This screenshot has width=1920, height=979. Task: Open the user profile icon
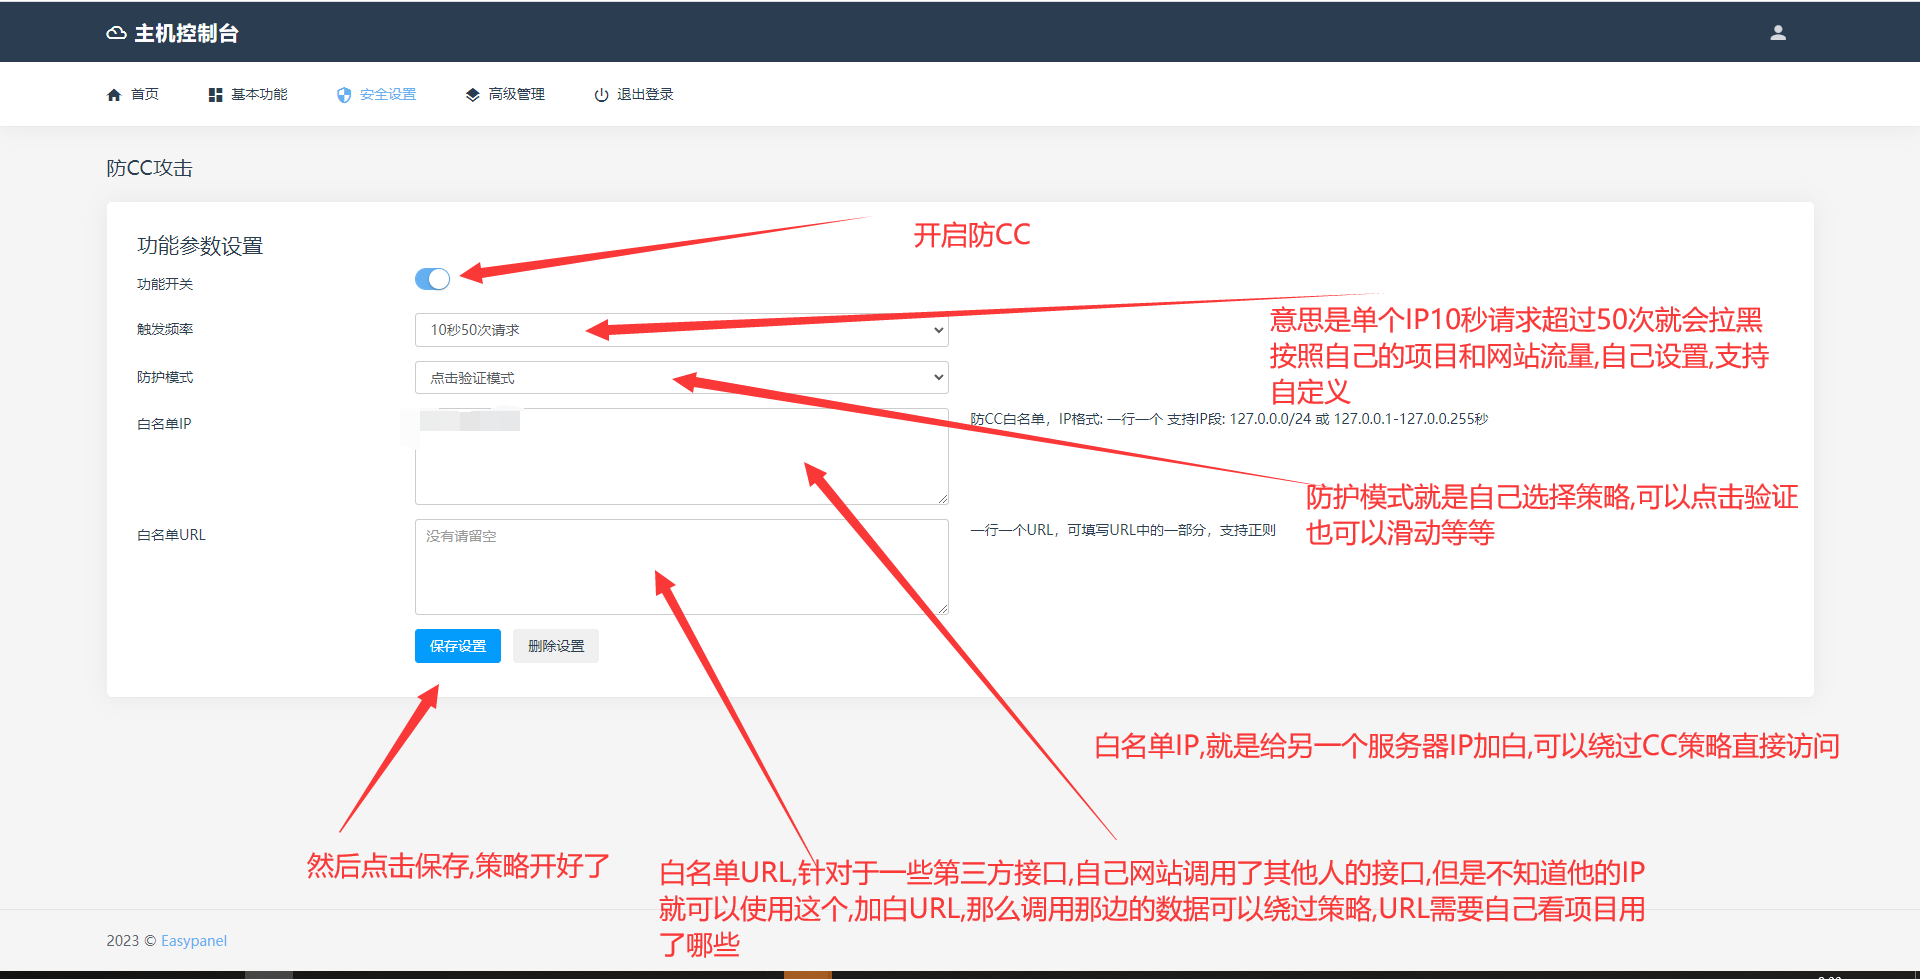click(1777, 33)
